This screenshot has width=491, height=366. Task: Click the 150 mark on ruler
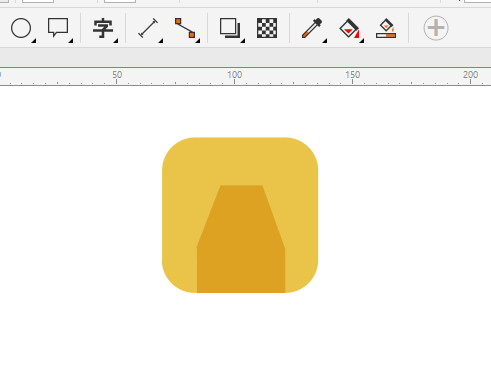click(353, 75)
